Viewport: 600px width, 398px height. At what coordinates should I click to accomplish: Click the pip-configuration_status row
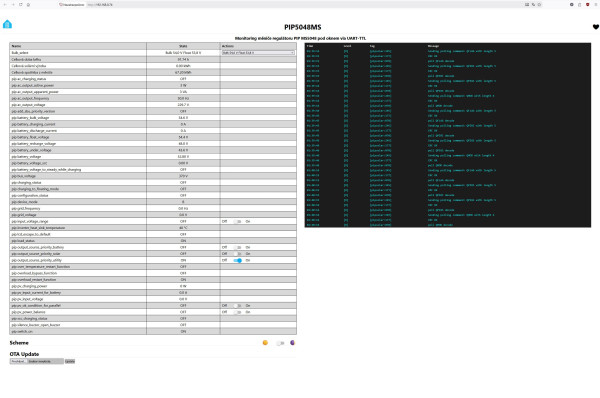coord(153,196)
